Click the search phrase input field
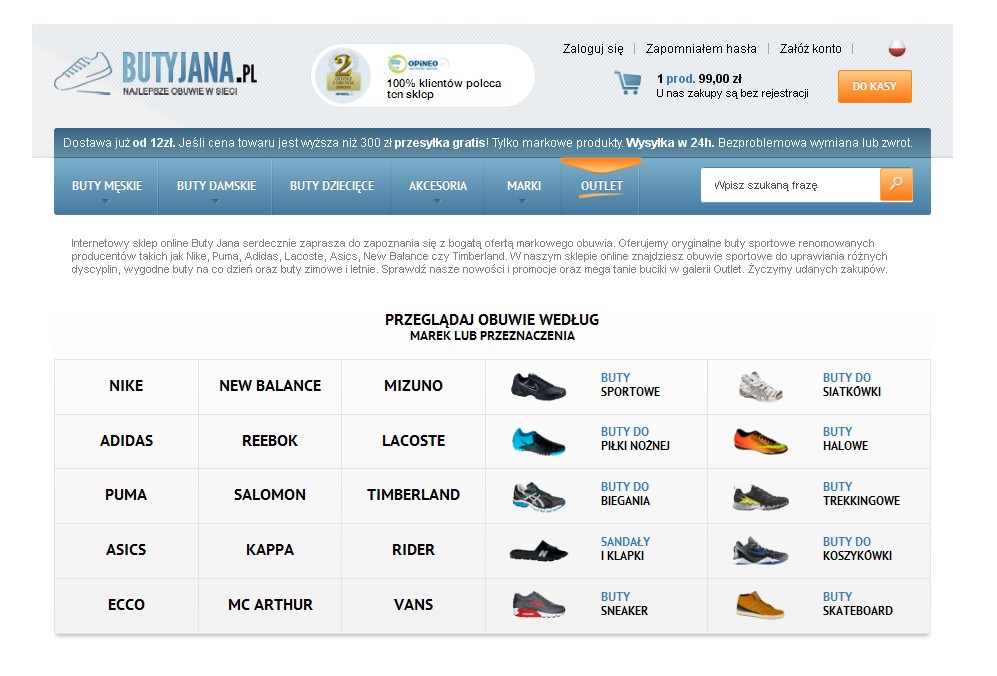This screenshot has height=676, width=997. [x=790, y=185]
